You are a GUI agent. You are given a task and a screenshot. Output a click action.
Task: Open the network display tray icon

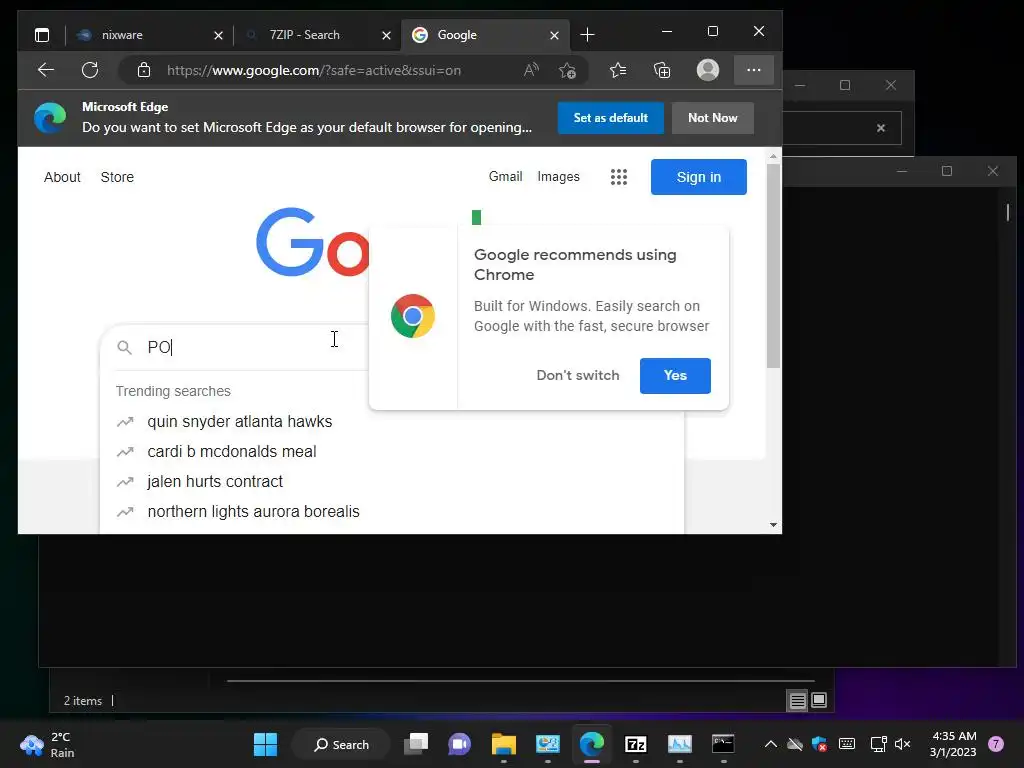point(878,744)
